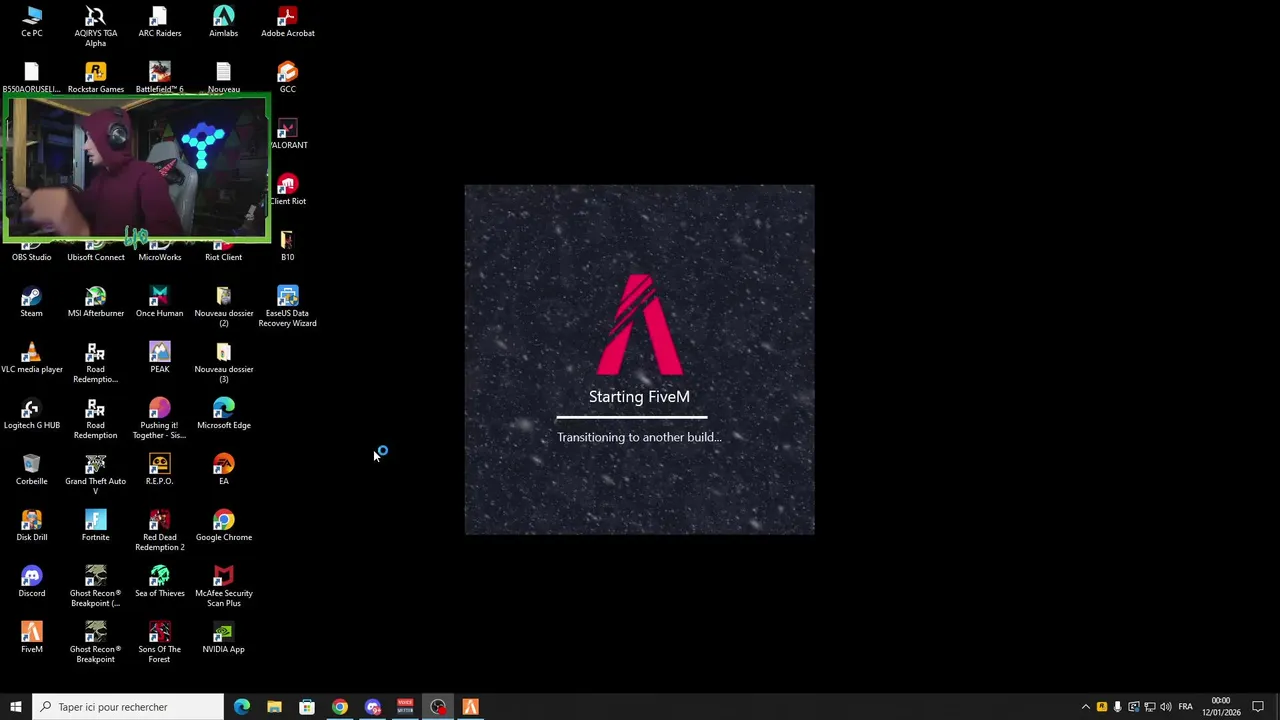
Task: Click the FiveM logo in the splash window
Action: click(640, 324)
